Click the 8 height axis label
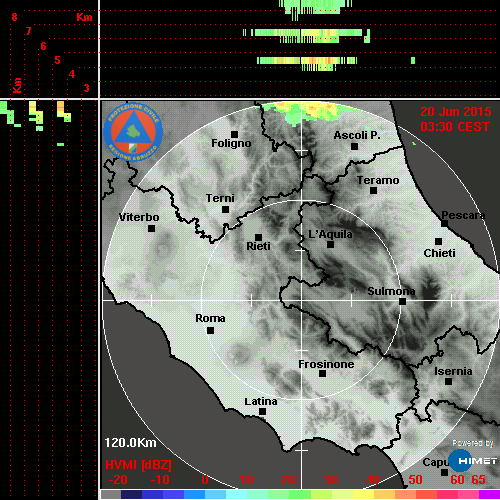Viewport: 500px width, 500px height. coord(14,17)
